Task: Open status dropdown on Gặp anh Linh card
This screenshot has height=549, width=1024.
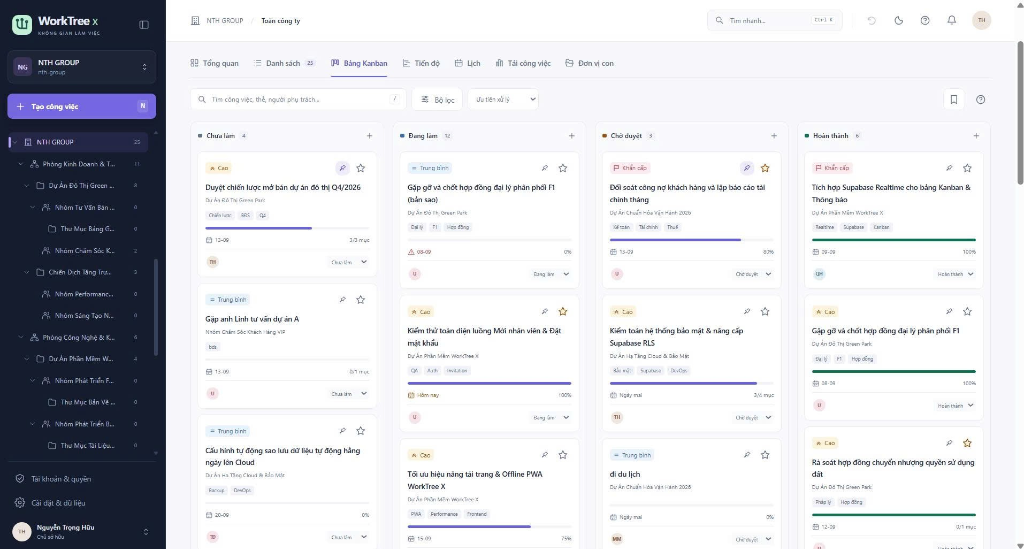Action: coord(349,394)
